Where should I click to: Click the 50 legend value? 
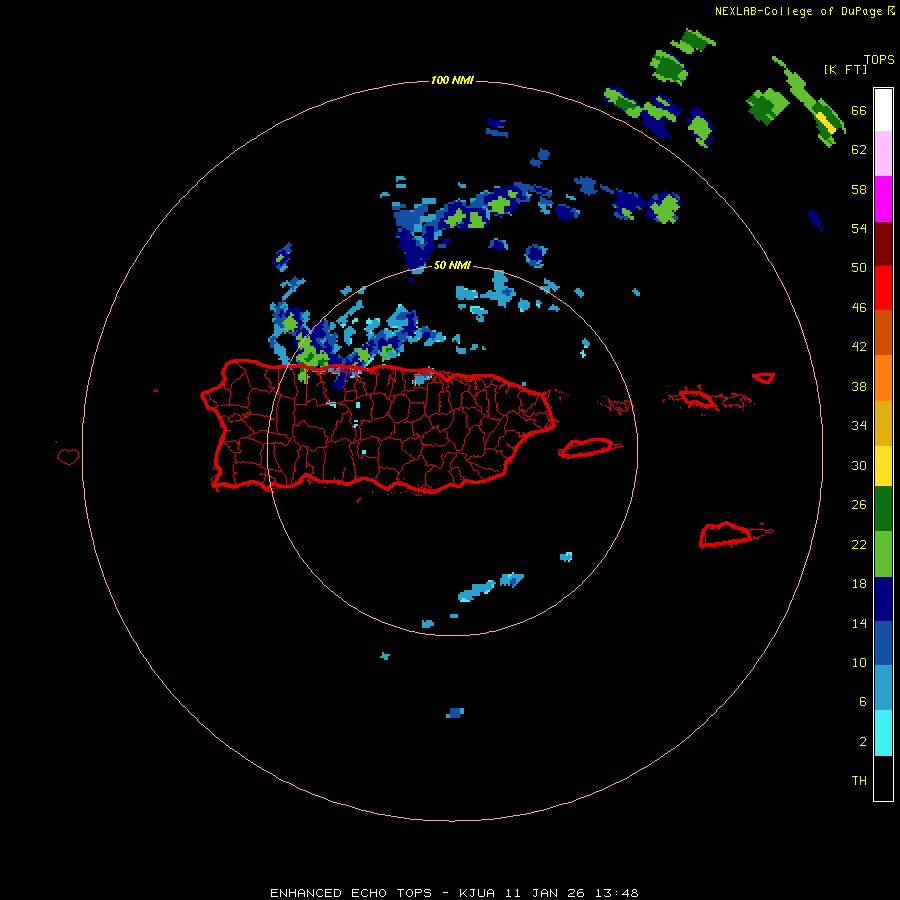click(859, 267)
